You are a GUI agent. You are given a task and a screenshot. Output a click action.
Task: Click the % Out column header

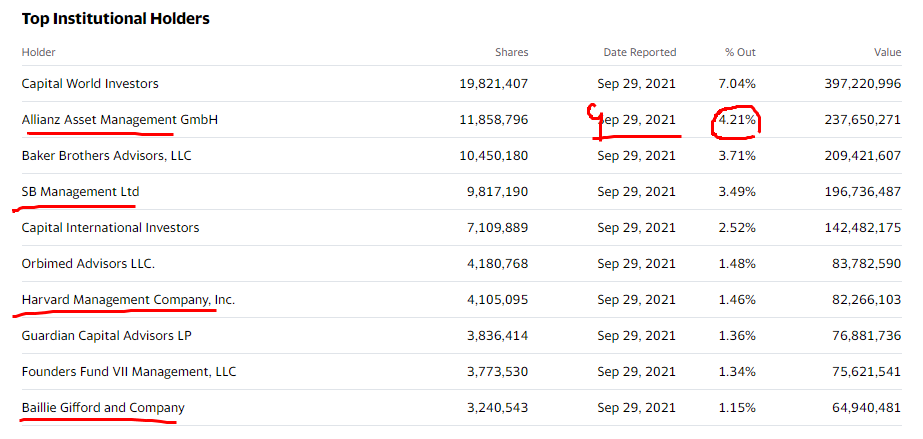pyautogui.click(x=740, y=52)
